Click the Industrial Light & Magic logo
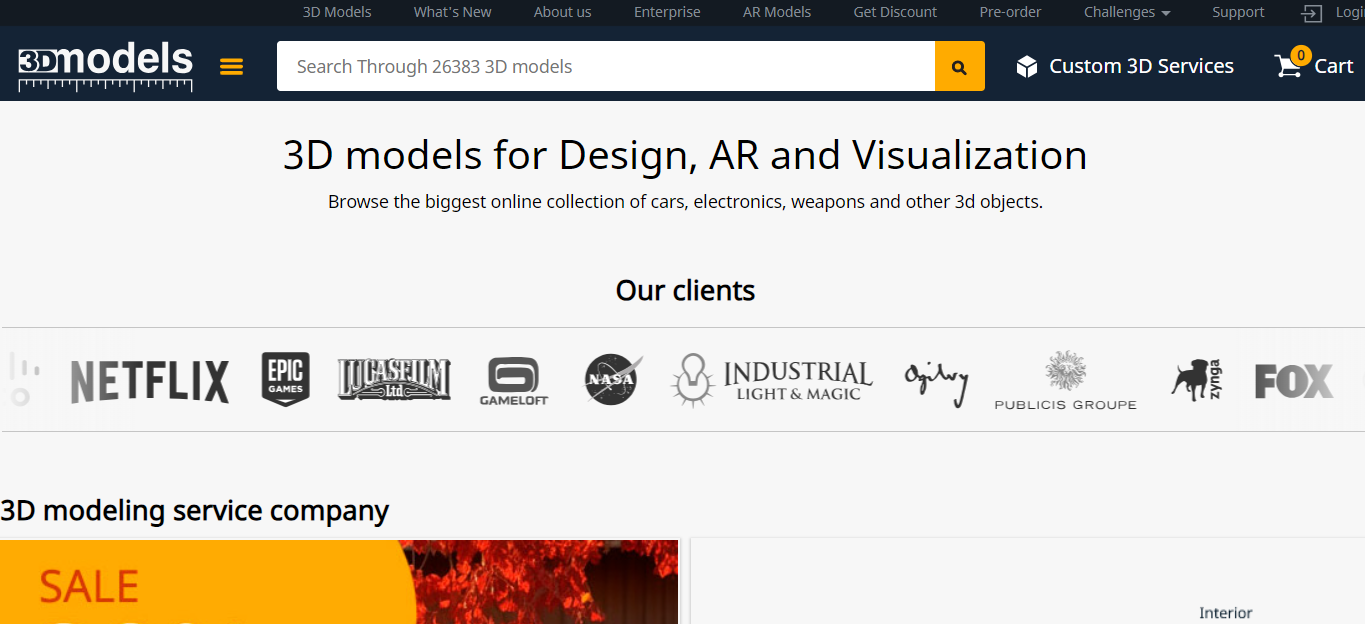This screenshot has height=624, width=1365. tap(772, 381)
